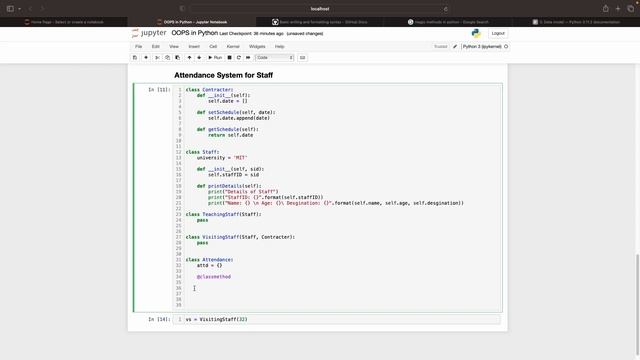This screenshot has width=640, height=360.
Task: Click the Last Checkpoint text
Action: point(251,33)
